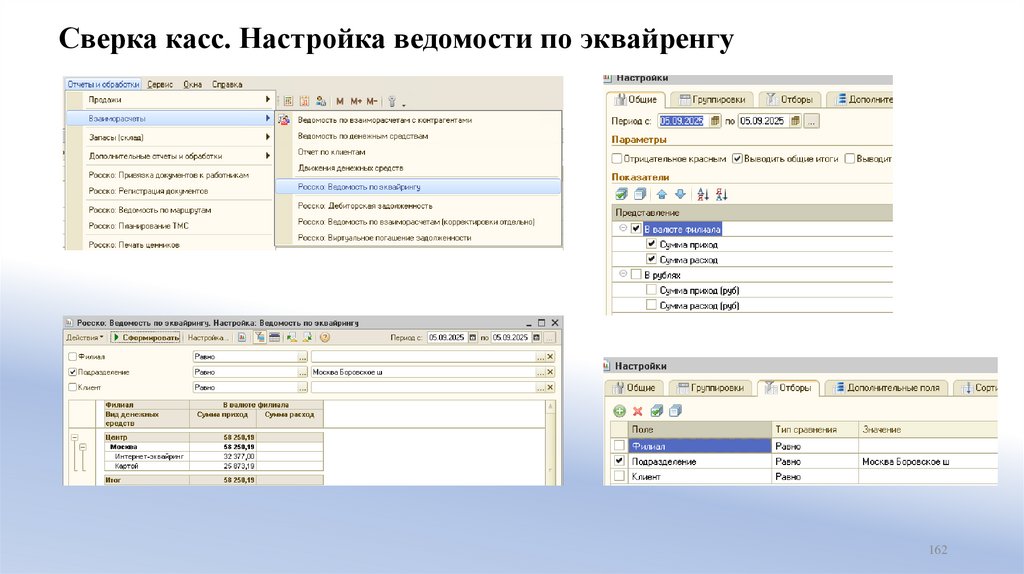1024x574 pixels.
Task: Click the wrench tools icon after M-
Action: [x=392, y=101]
